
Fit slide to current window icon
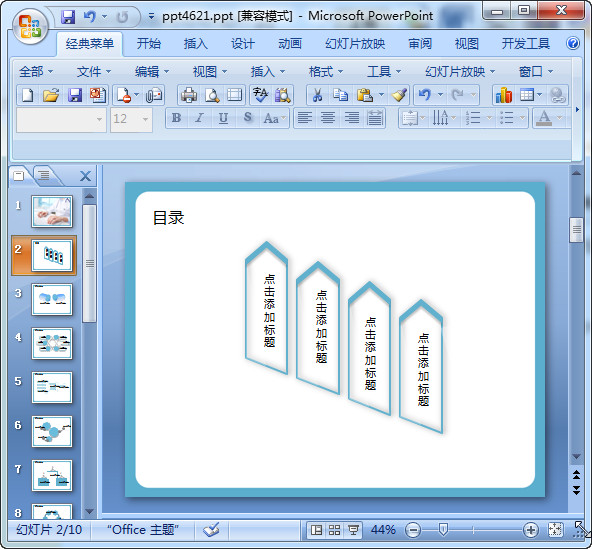[555, 530]
